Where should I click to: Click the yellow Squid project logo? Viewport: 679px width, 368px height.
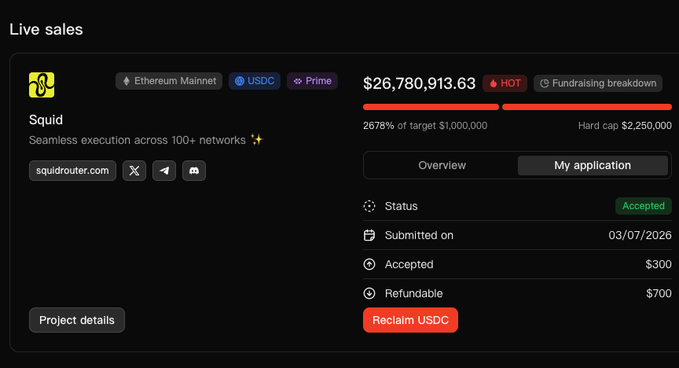click(42, 85)
